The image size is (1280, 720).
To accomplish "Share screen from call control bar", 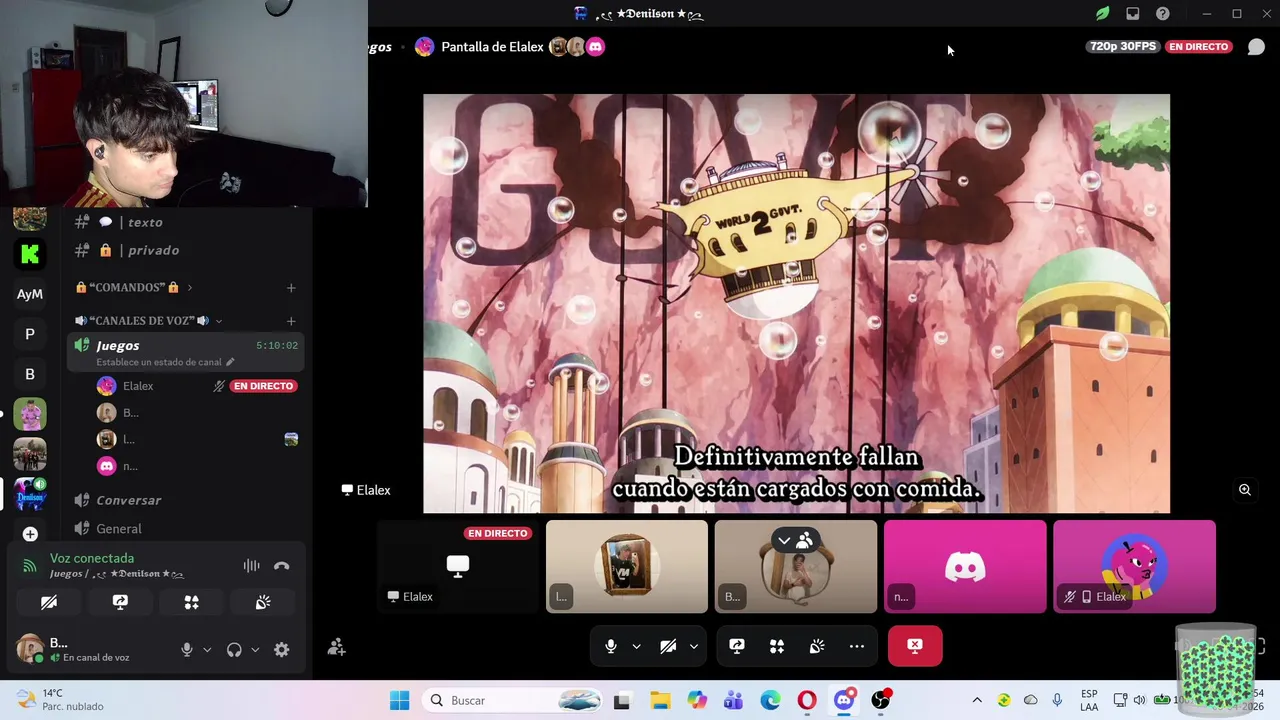I will click(737, 646).
